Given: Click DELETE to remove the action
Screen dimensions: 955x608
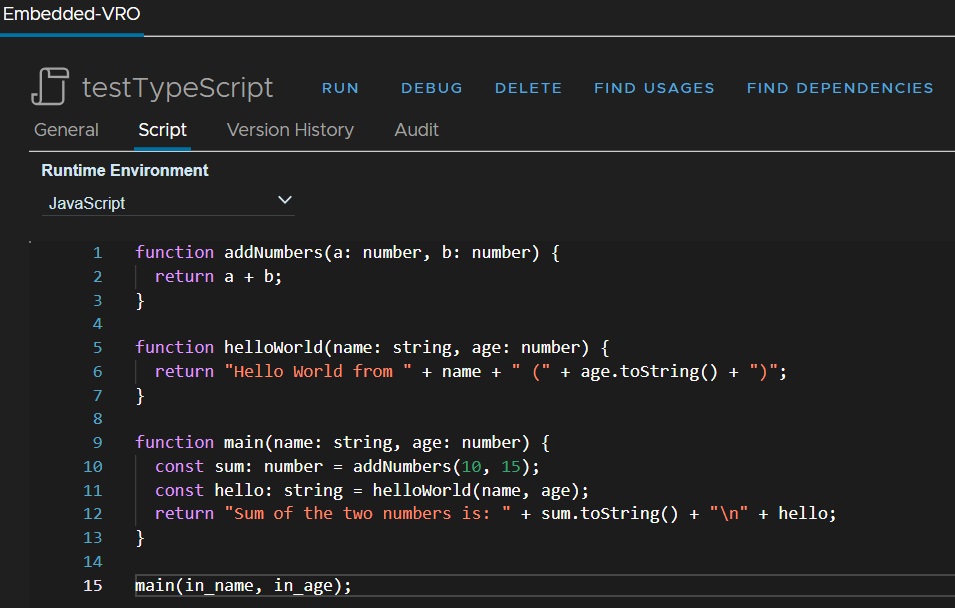Looking at the screenshot, I should pyautogui.click(x=528, y=88).
